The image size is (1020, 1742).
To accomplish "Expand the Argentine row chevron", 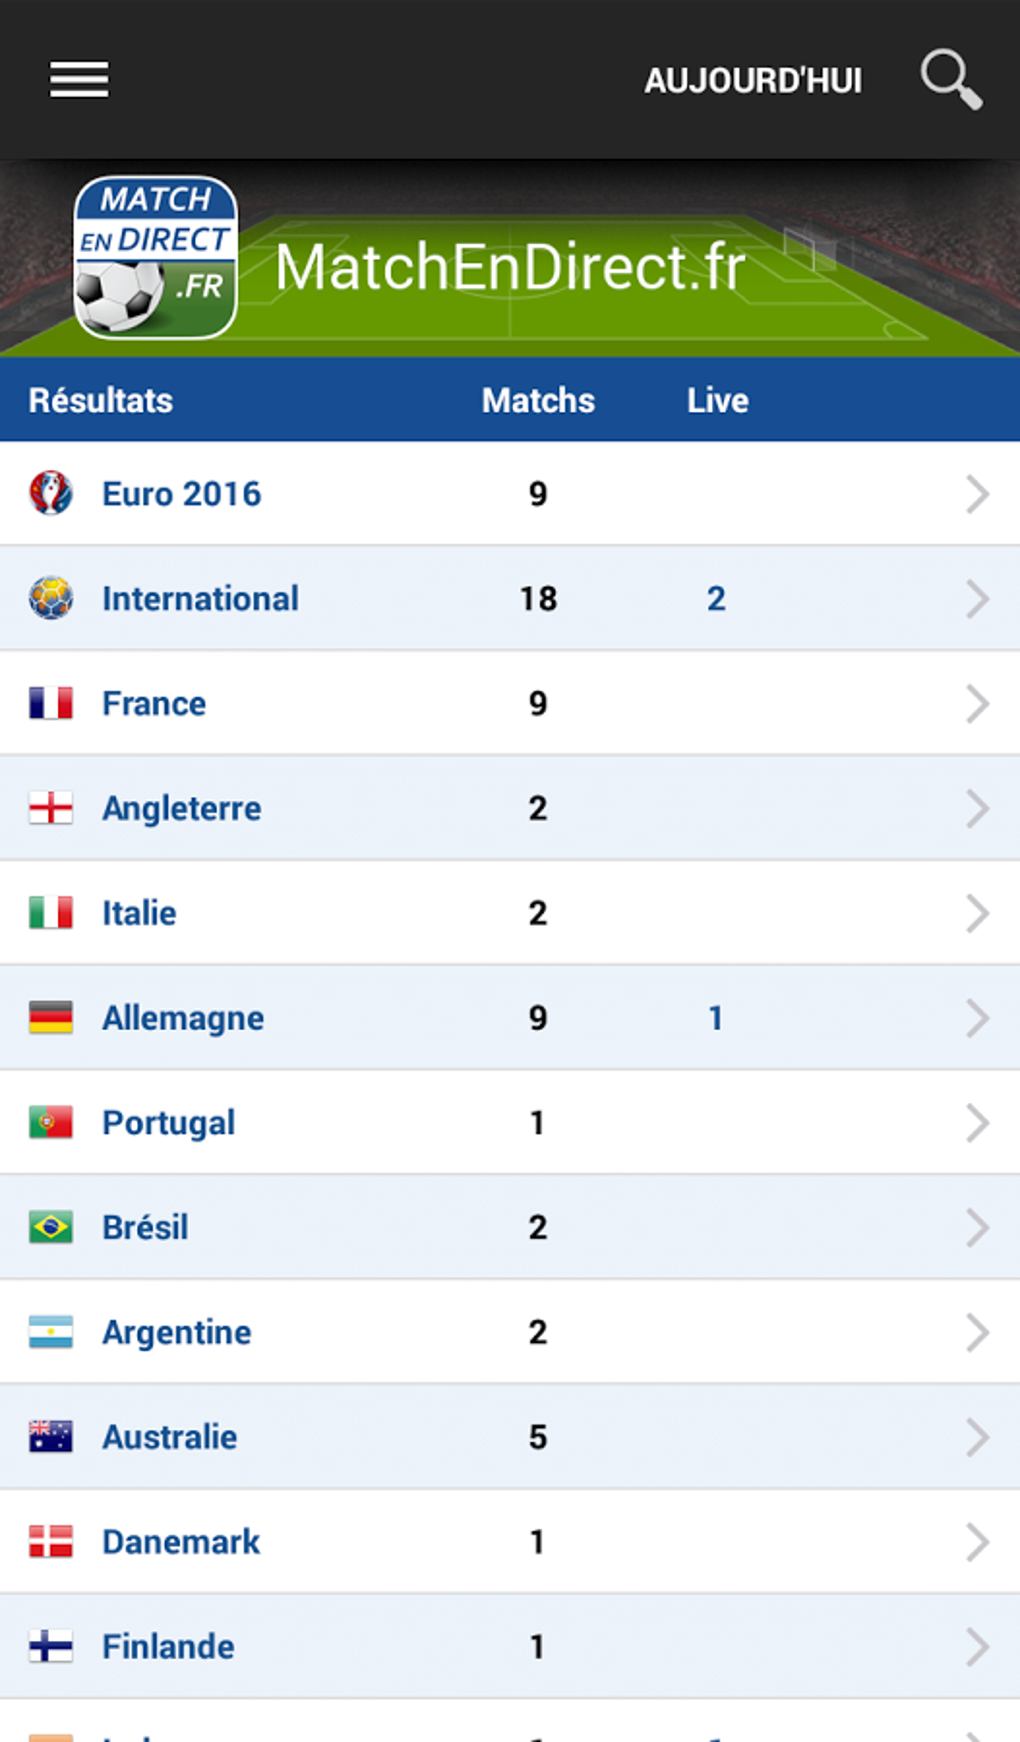I will [977, 1332].
